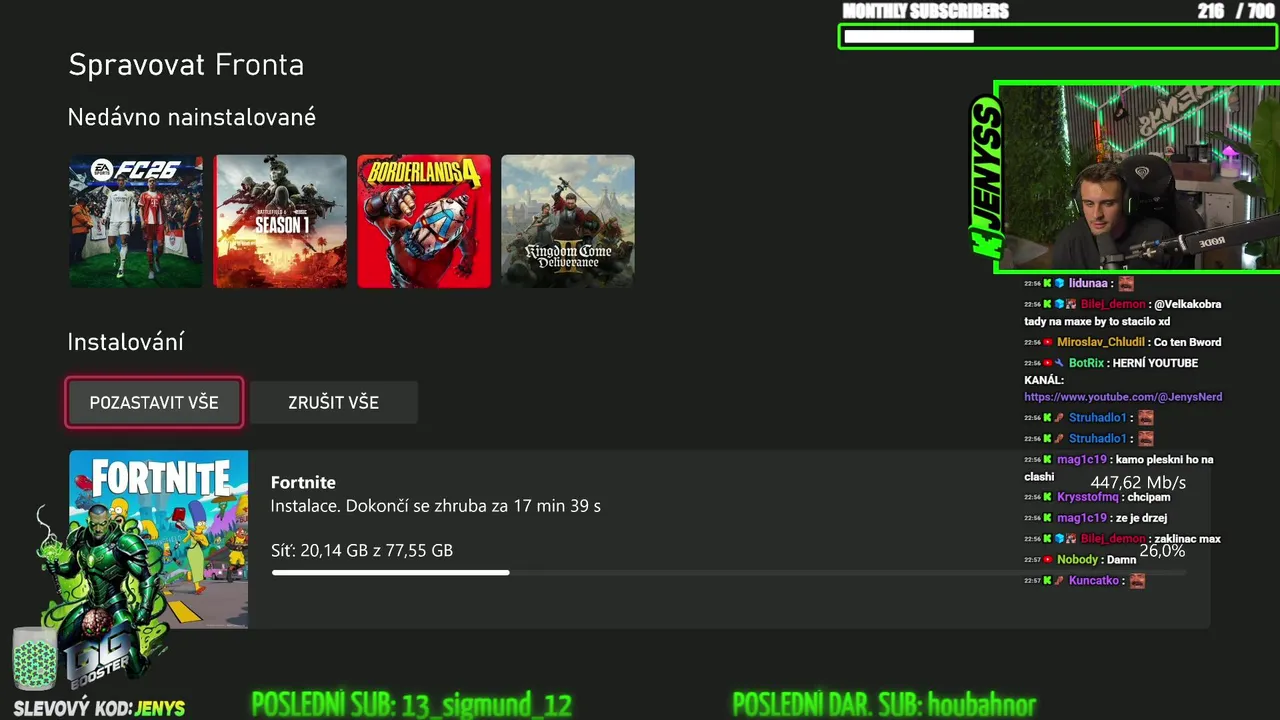Click the emote in Kuncatko's message

(1137, 581)
